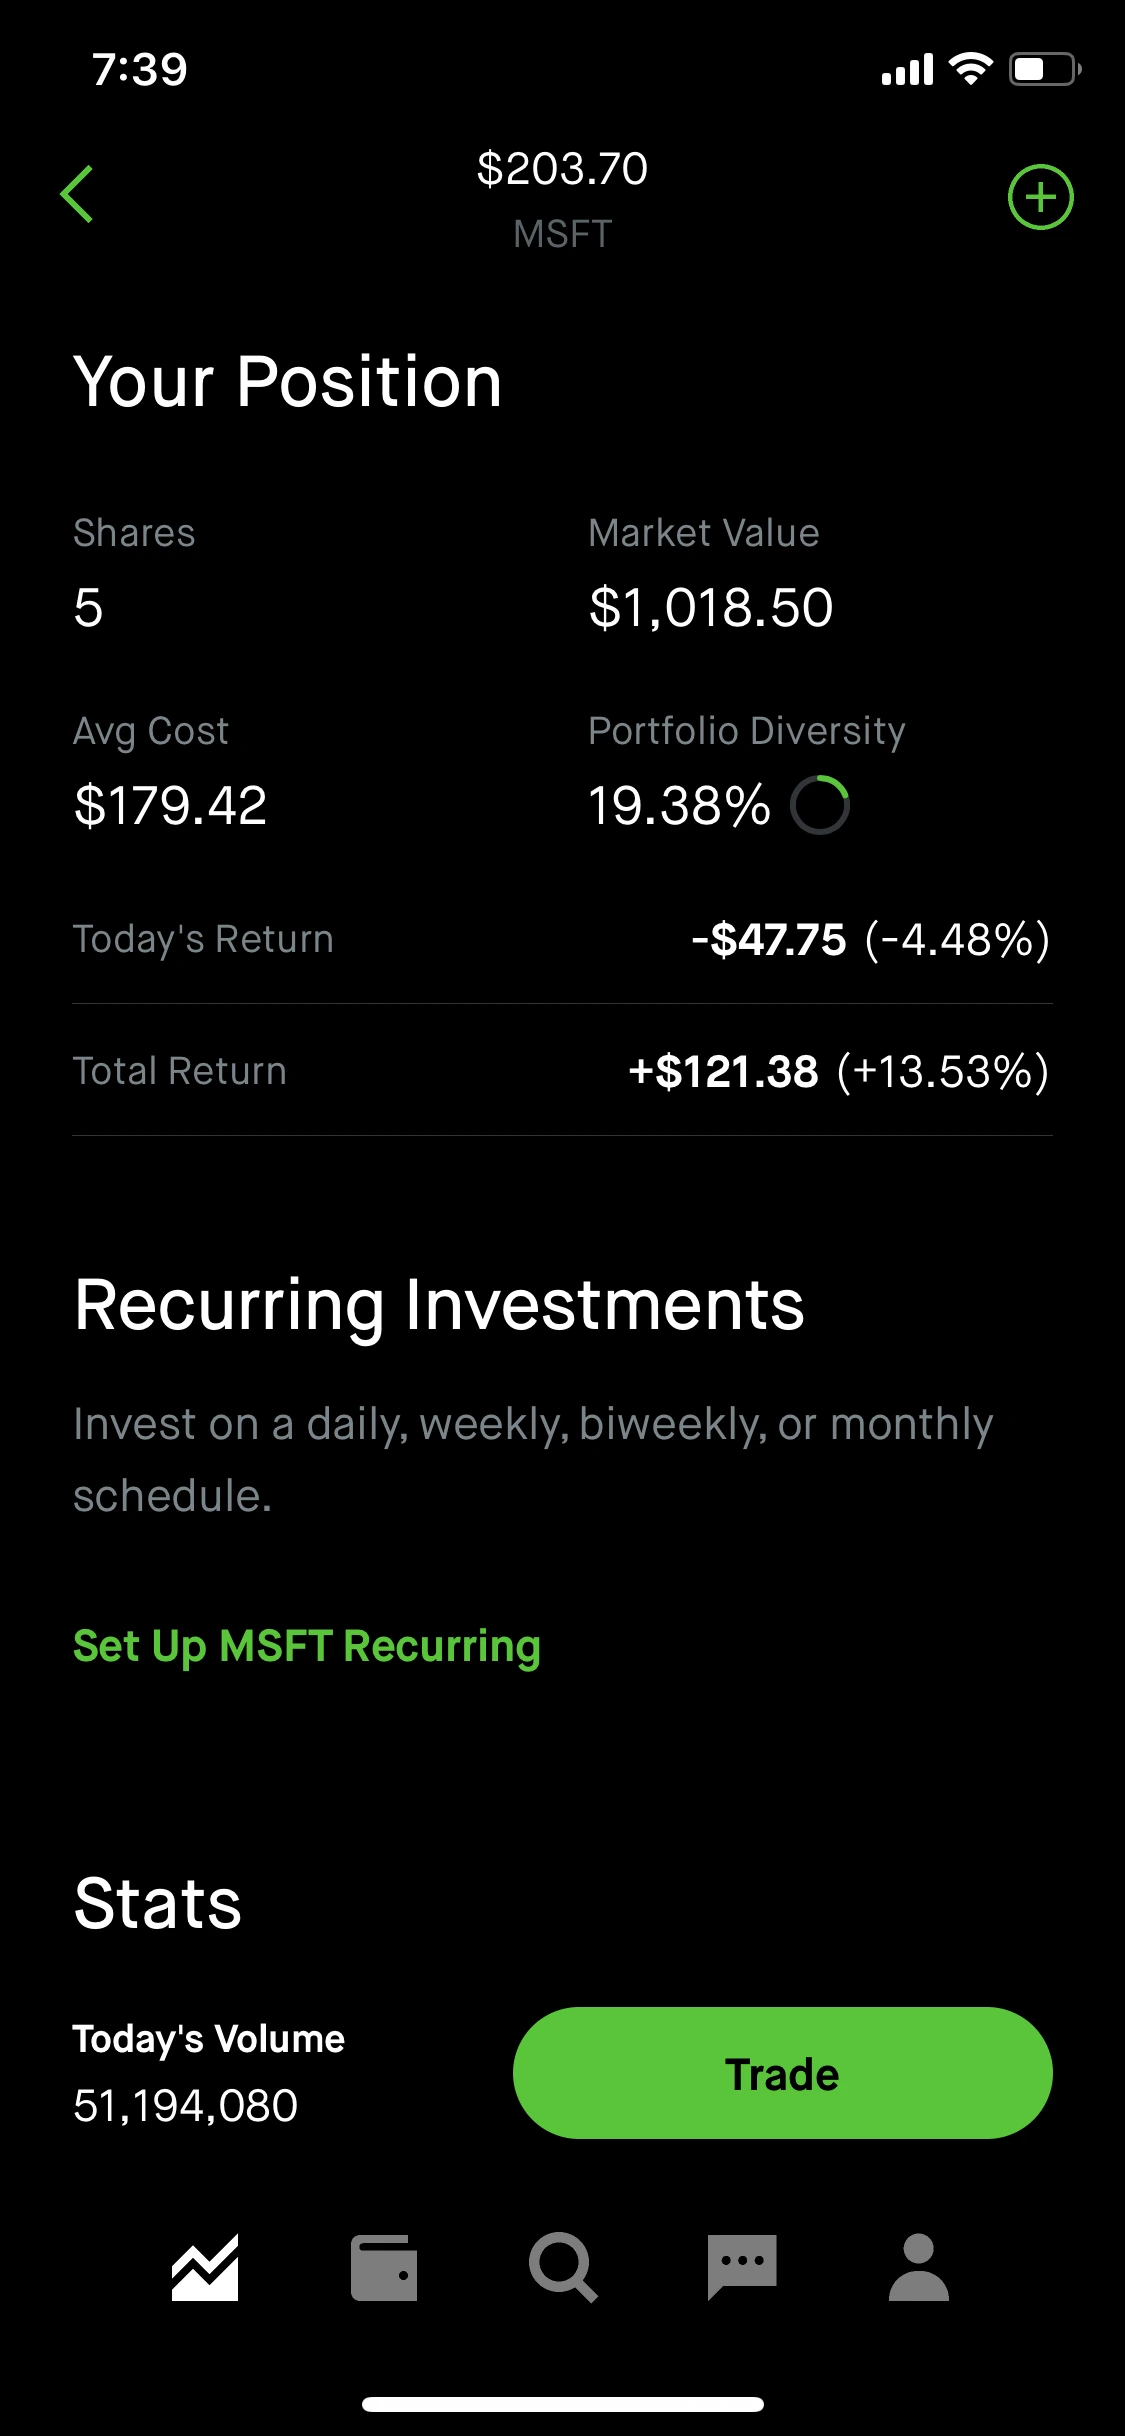This screenshot has height=2436, width=1125.
Task: Tap the Today's Return row value
Action: click(x=870, y=940)
